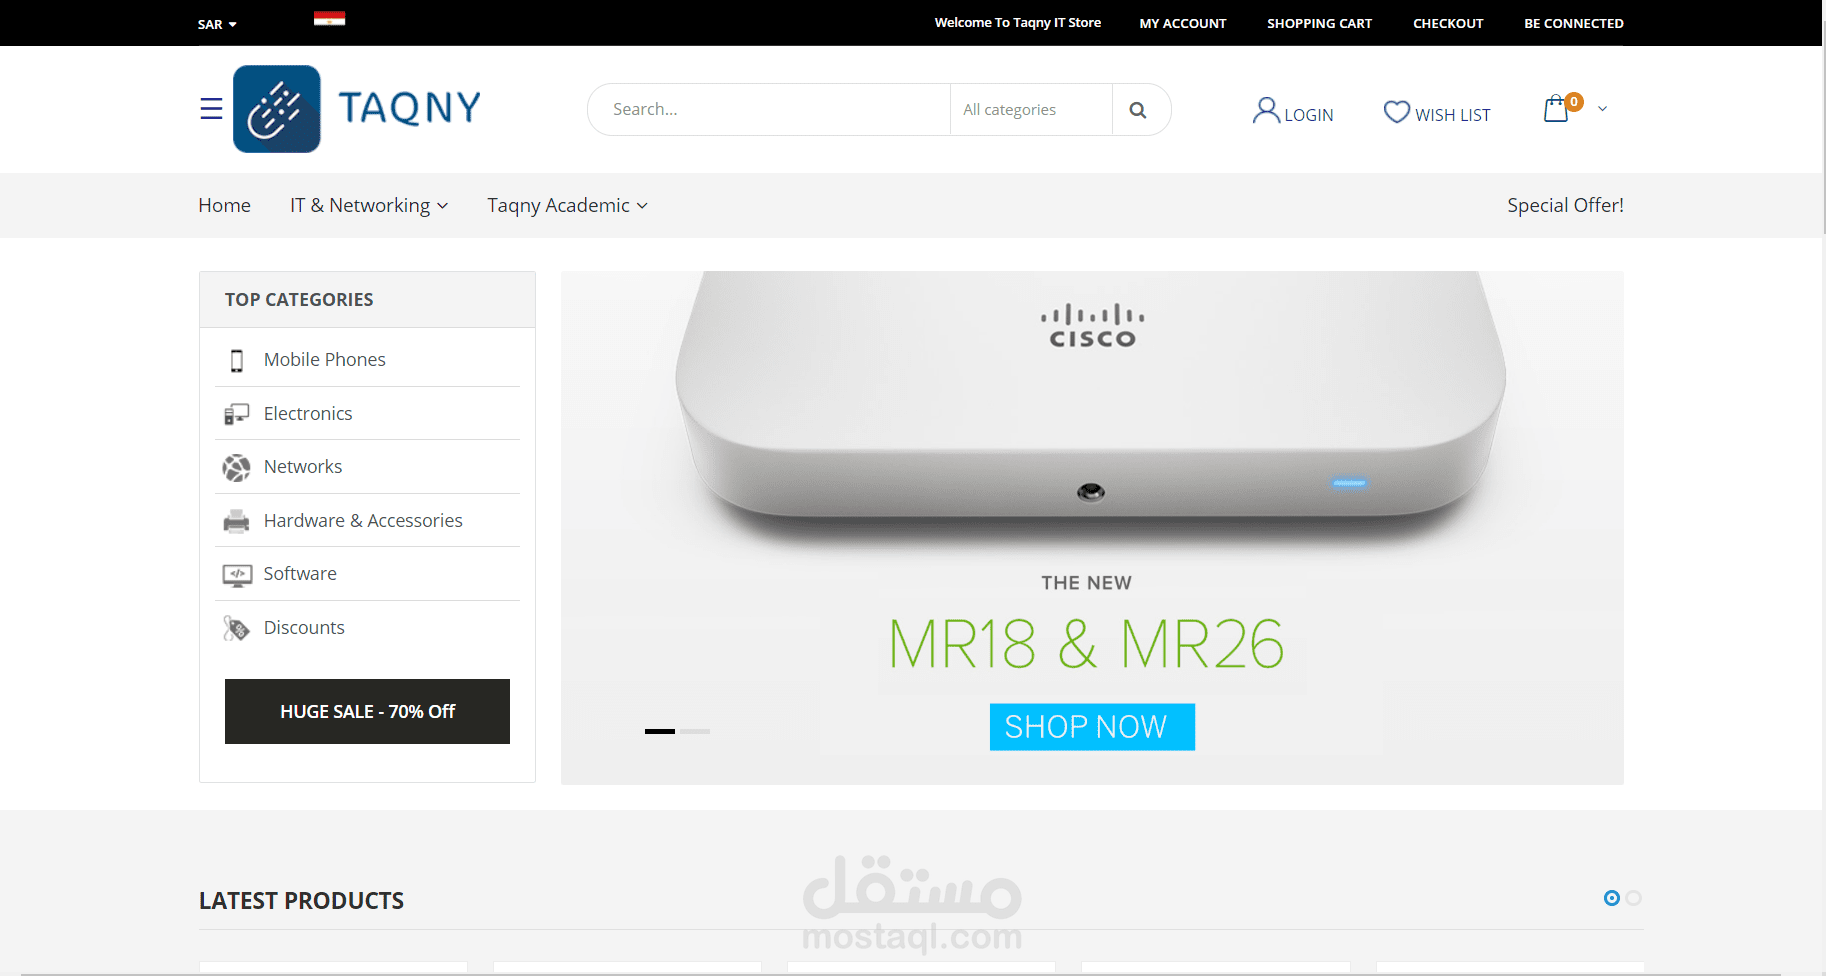Click the Egypt flag icon
The image size is (1826, 976).
tap(329, 18)
